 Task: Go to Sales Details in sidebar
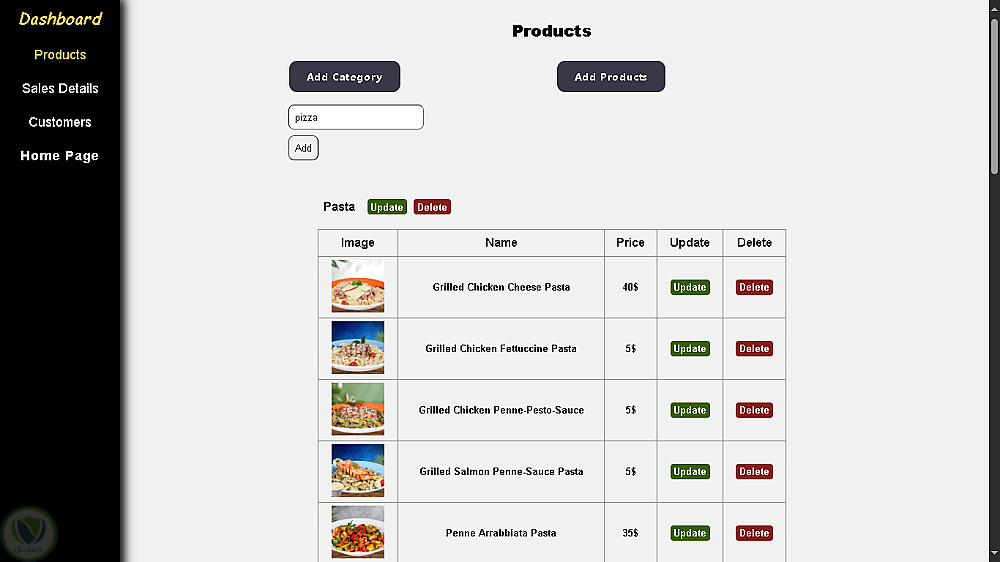point(60,88)
